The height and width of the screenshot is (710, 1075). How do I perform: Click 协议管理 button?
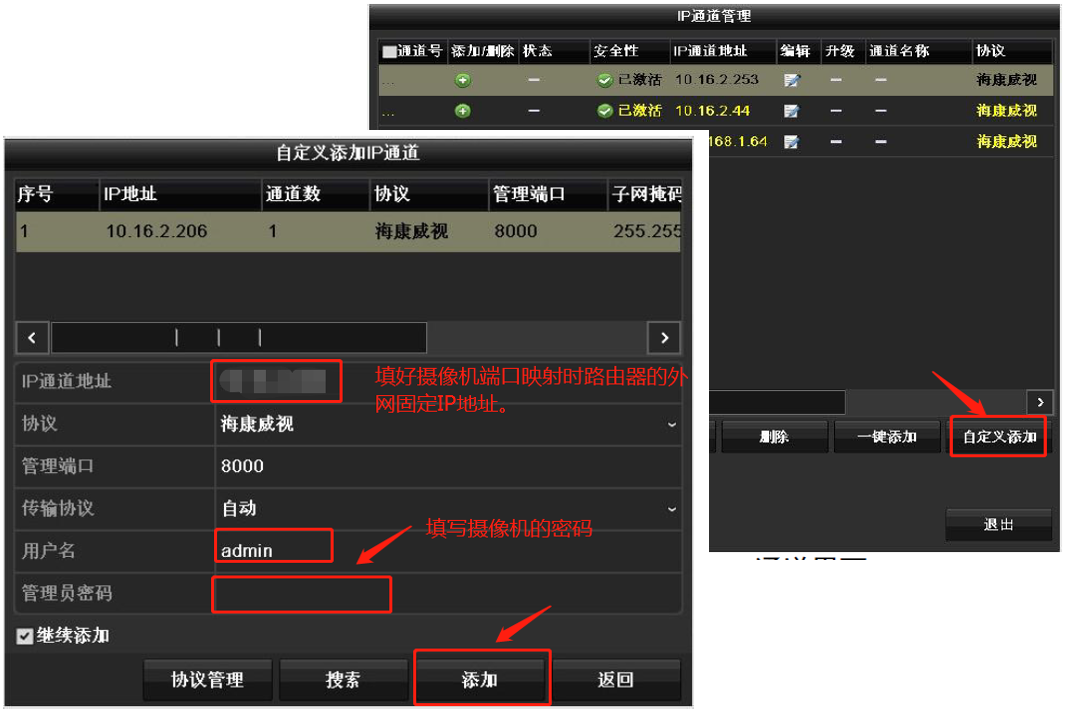click(x=207, y=680)
